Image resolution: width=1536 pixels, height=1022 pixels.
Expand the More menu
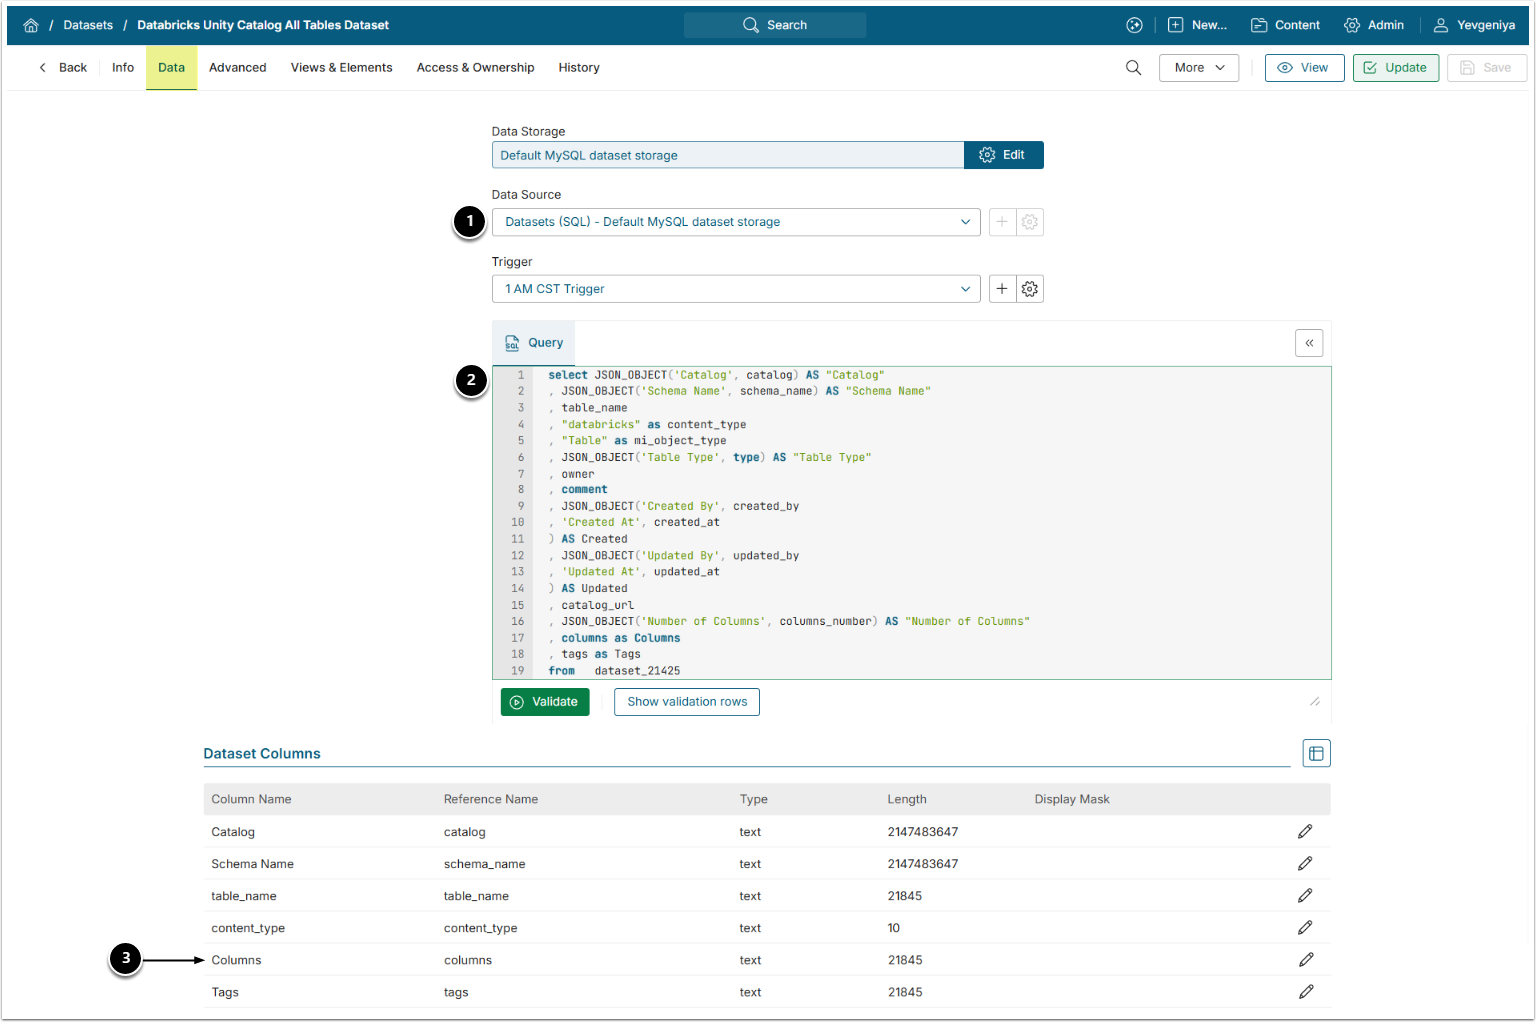point(1198,68)
